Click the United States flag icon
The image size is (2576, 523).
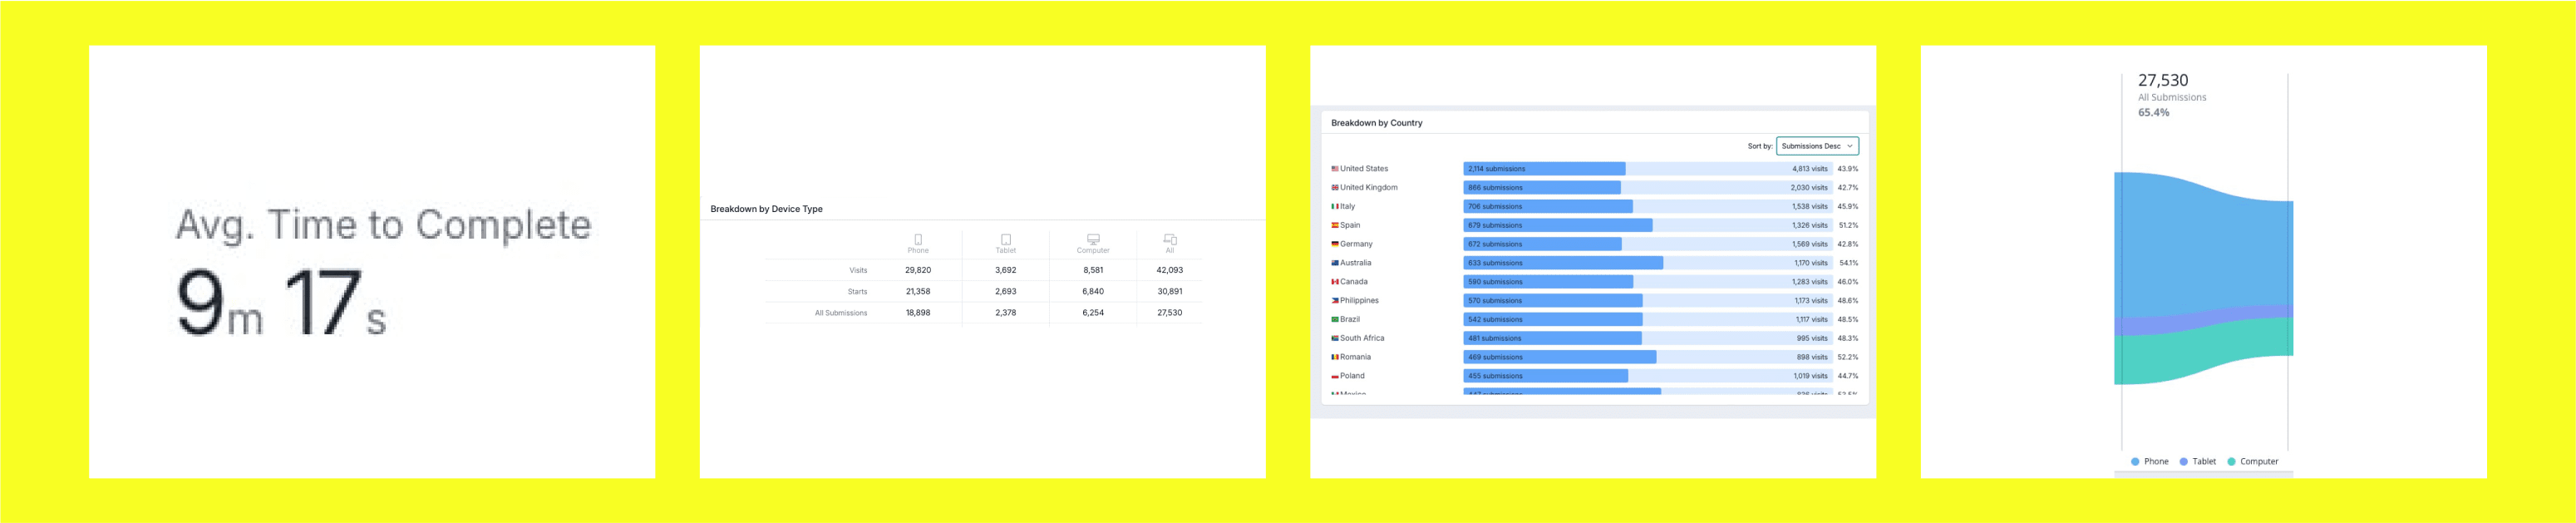coord(1334,169)
